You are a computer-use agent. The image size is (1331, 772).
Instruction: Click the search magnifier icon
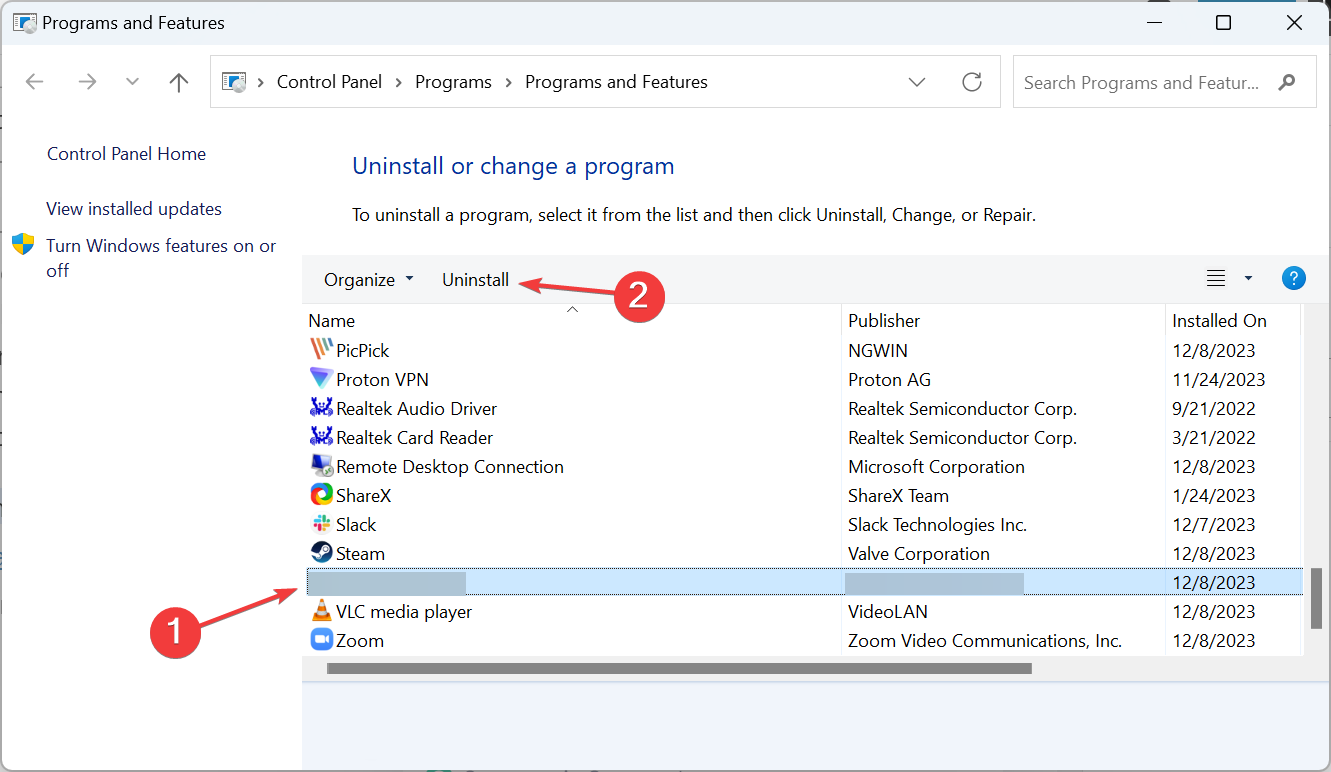pos(1288,82)
